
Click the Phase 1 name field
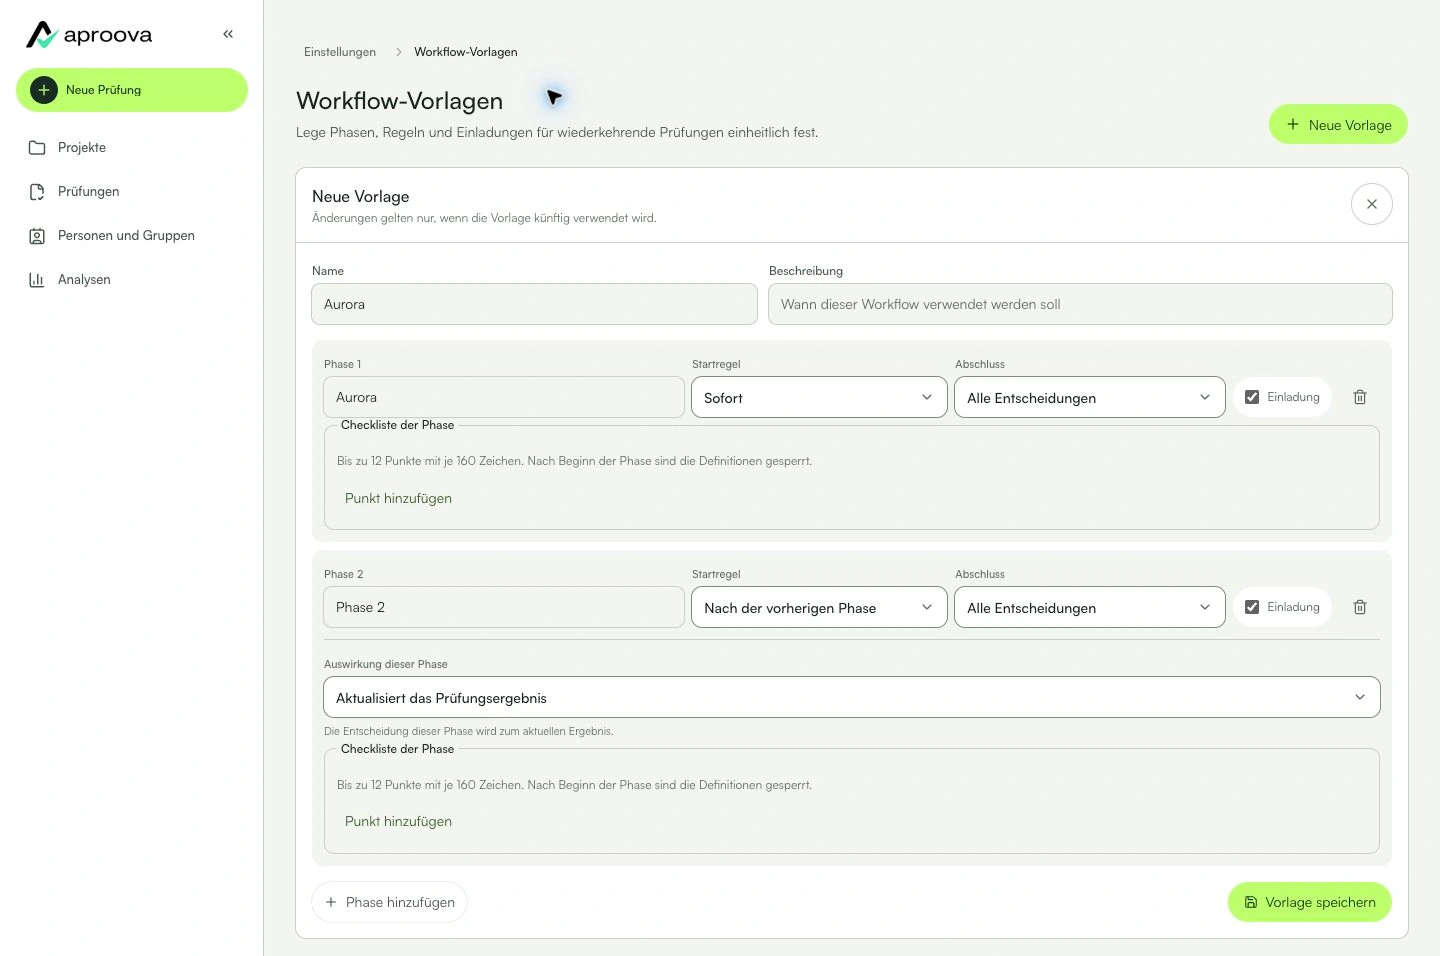coord(504,397)
